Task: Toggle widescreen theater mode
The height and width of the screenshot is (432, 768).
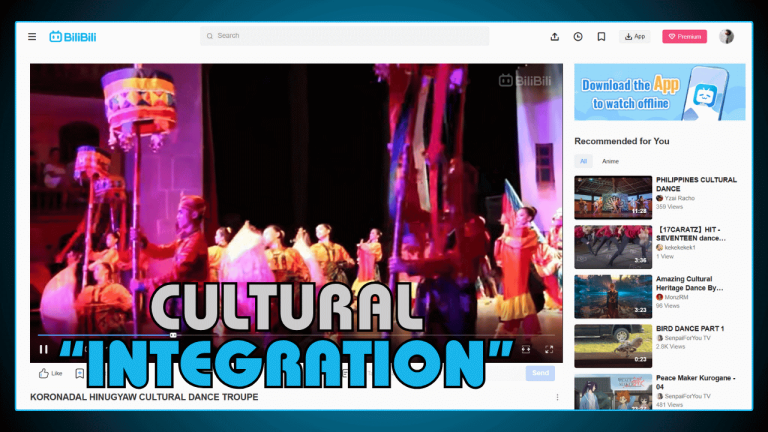Action: tap(526, 349)
